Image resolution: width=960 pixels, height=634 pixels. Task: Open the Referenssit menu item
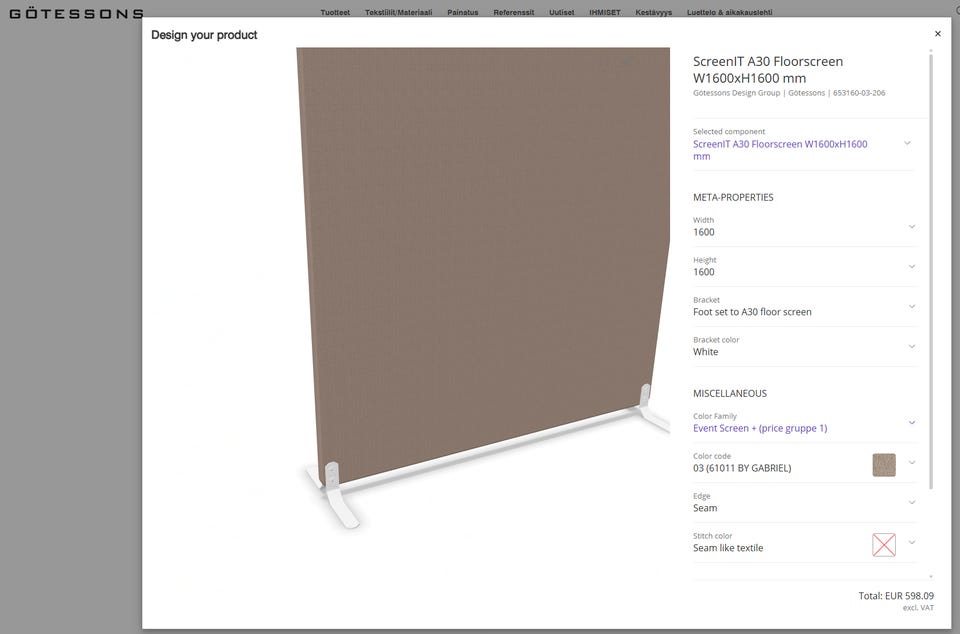tap(514, 12)
